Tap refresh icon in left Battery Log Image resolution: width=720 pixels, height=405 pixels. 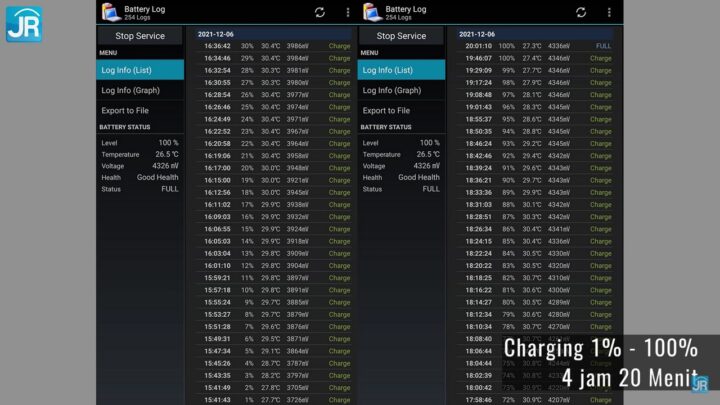coord(320,12)
